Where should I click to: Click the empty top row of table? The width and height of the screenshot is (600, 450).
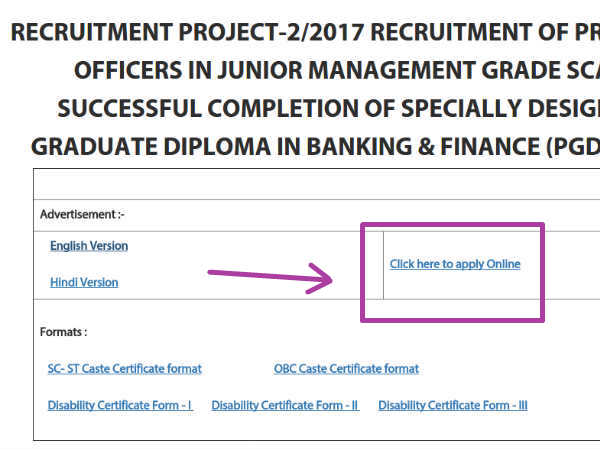(x=317, y=184)
